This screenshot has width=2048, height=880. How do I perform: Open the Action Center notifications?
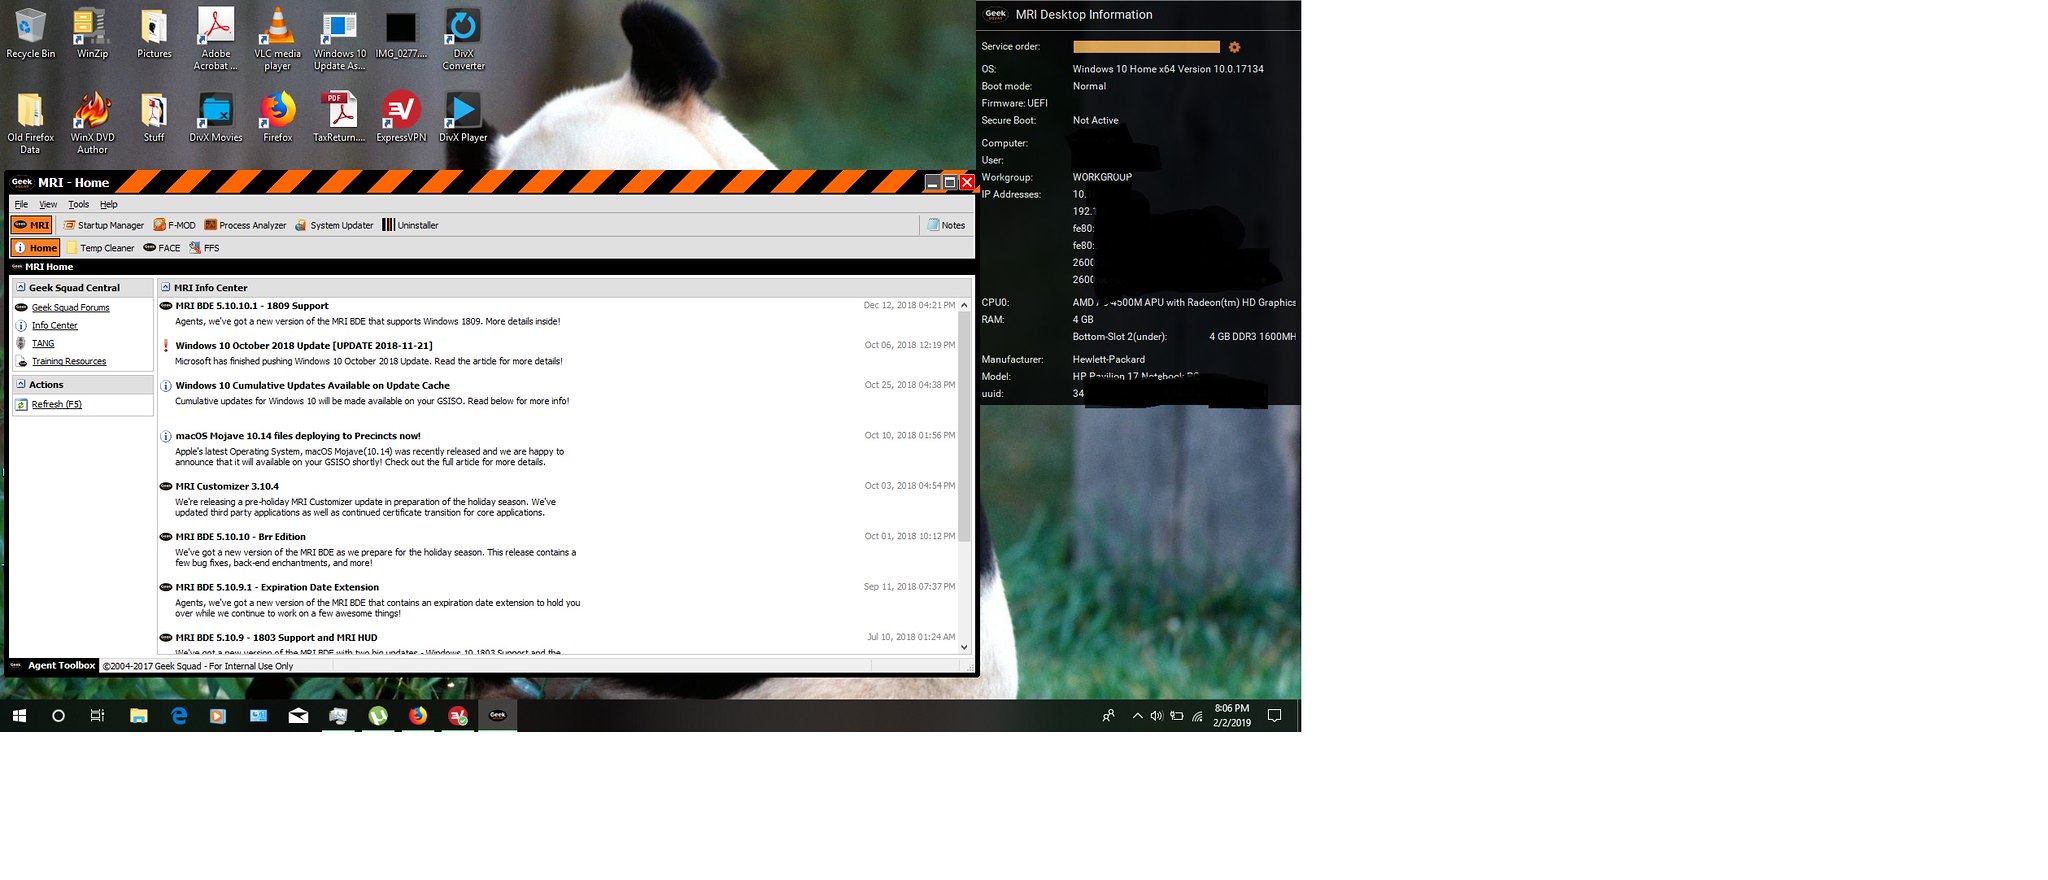tap(1274, 716)
